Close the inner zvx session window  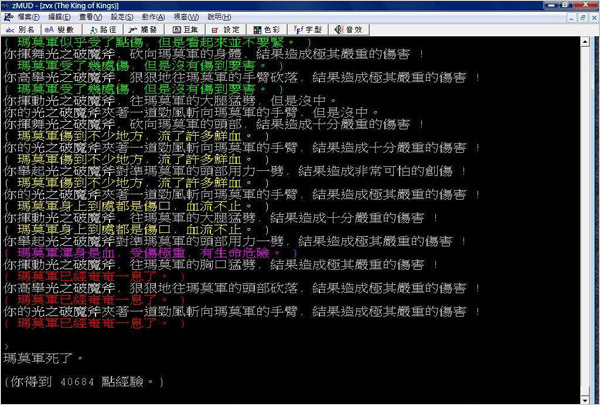[594, 18]
